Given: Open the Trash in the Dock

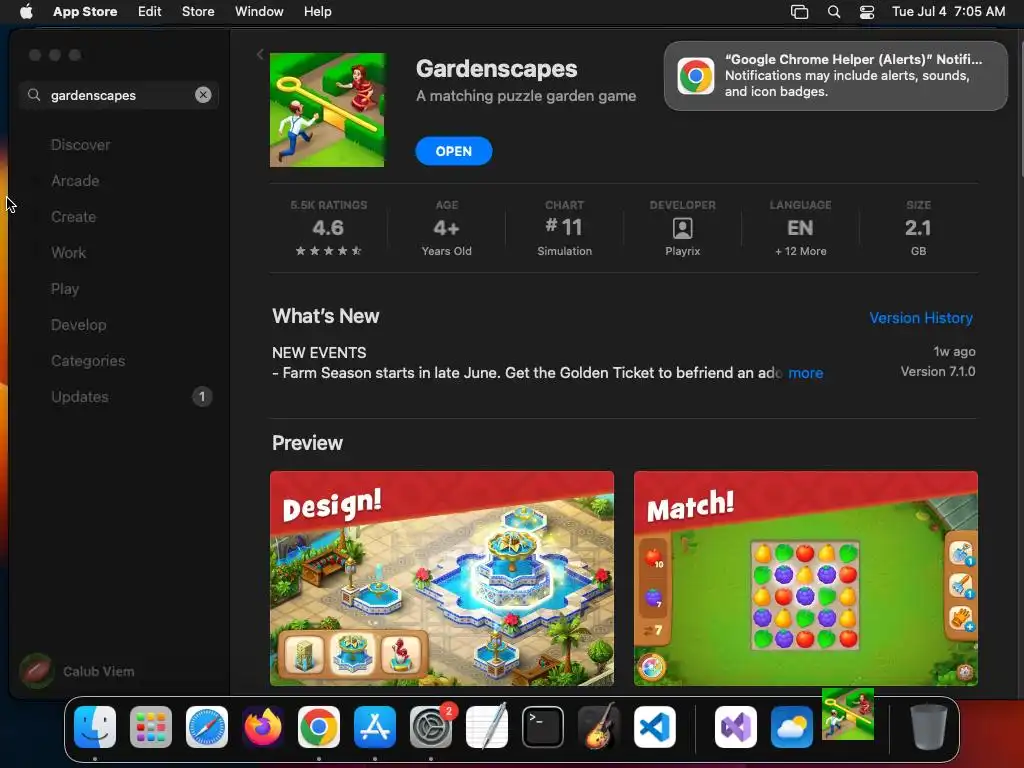Looking at the screenshot, I should click(929, 727).
